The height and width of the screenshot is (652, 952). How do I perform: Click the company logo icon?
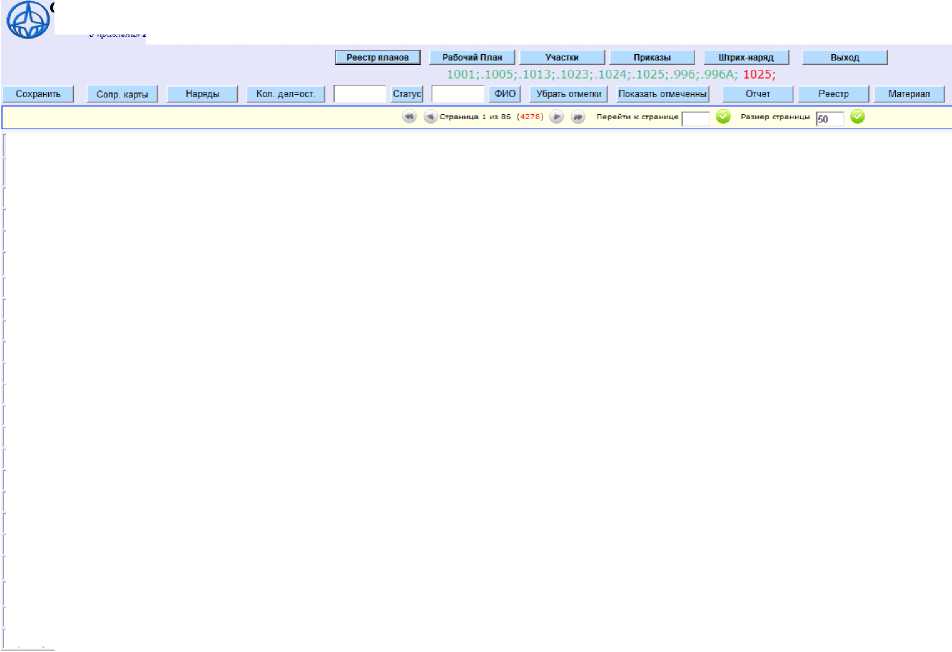tap(28, 20)
